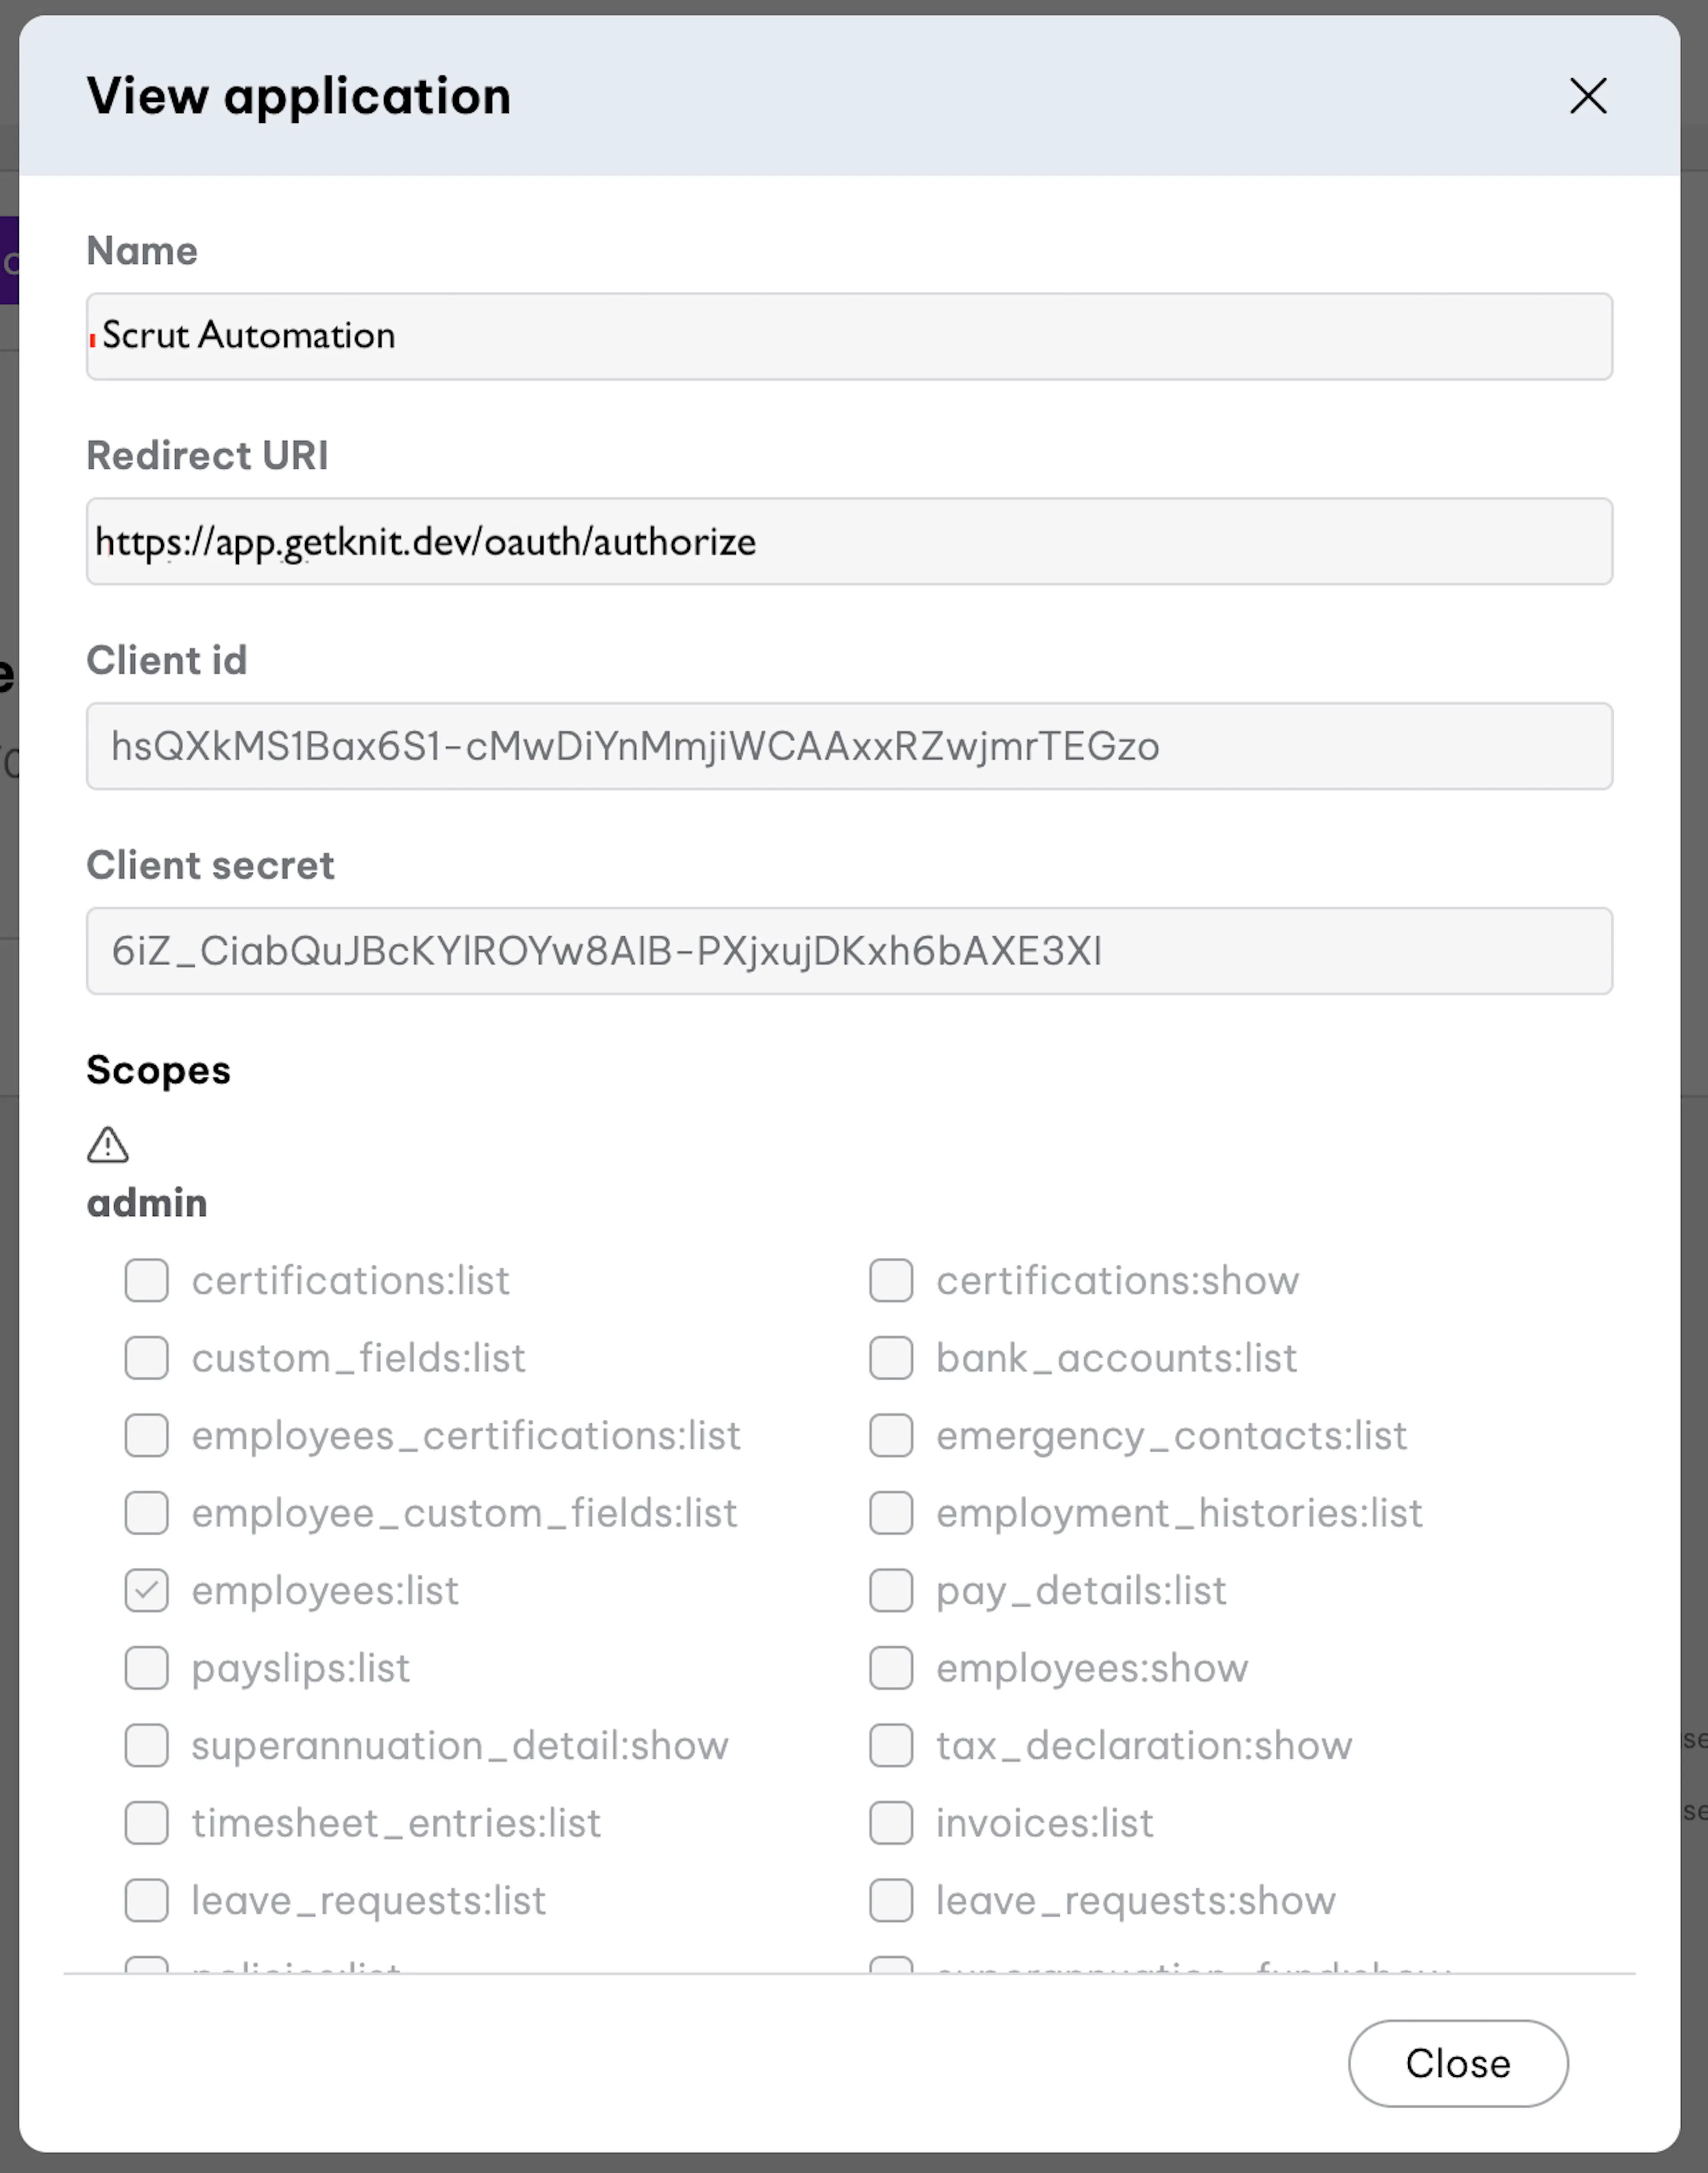Check the certifications:list scope
Screen dimensions: 1708x2173
[x=147, y=1280]
